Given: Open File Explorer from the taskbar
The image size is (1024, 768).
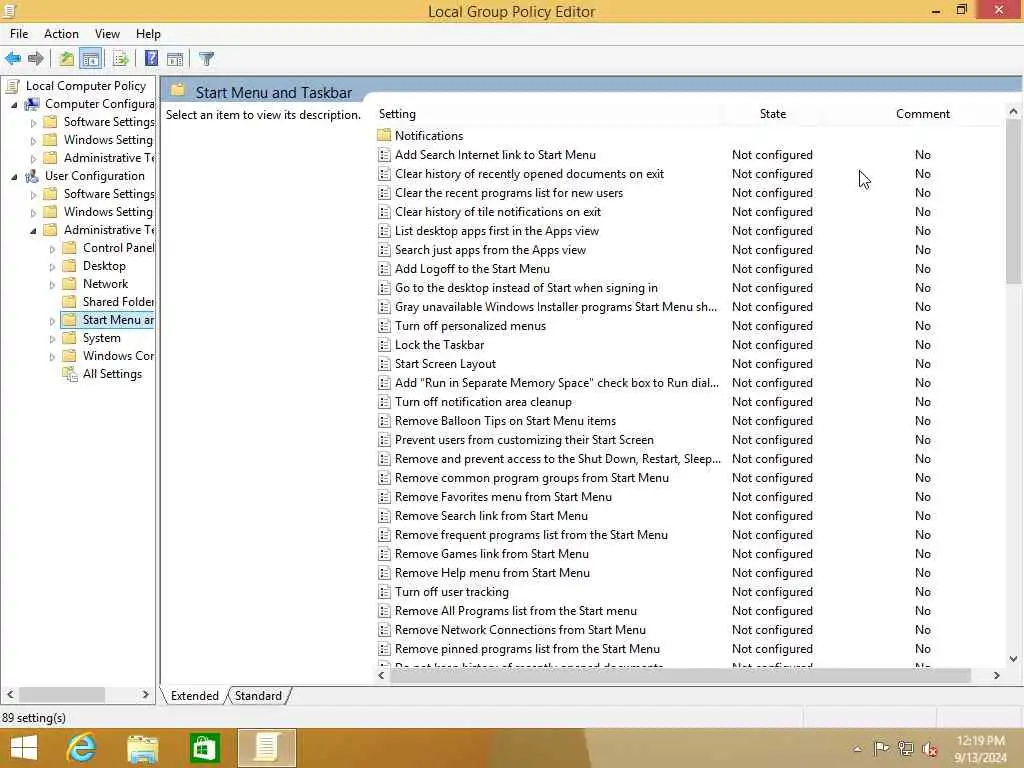Looking at the screenshot, I should [x=142, y=748].
